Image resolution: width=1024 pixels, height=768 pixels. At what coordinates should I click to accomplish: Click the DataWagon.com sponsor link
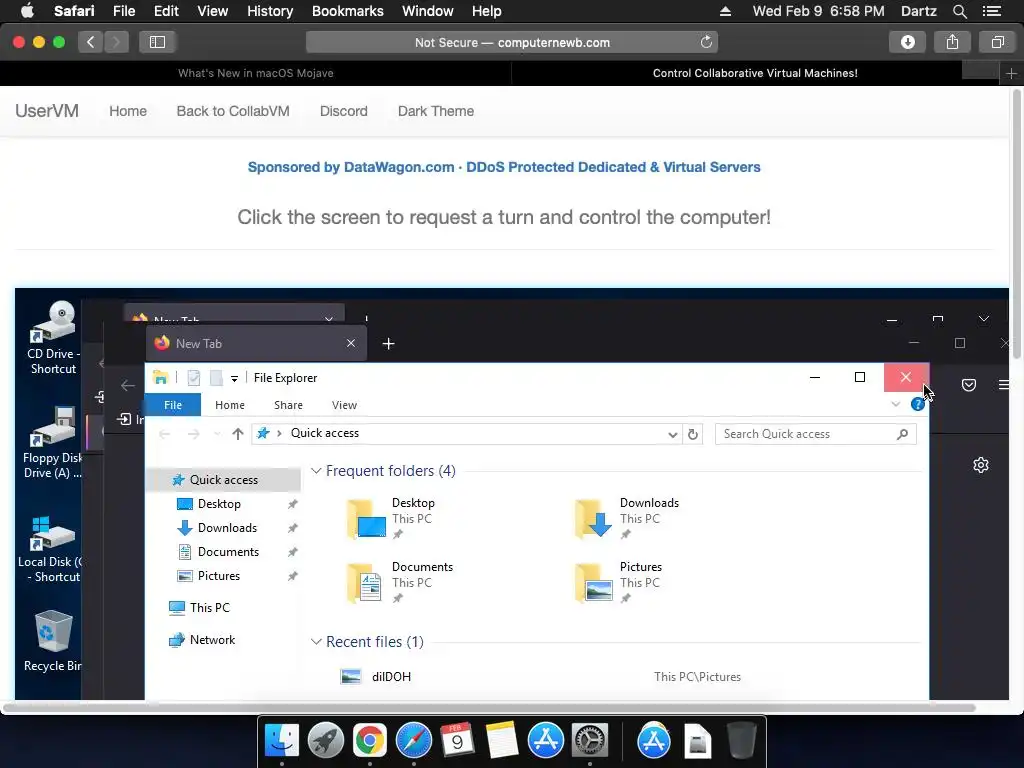(504, 167)
